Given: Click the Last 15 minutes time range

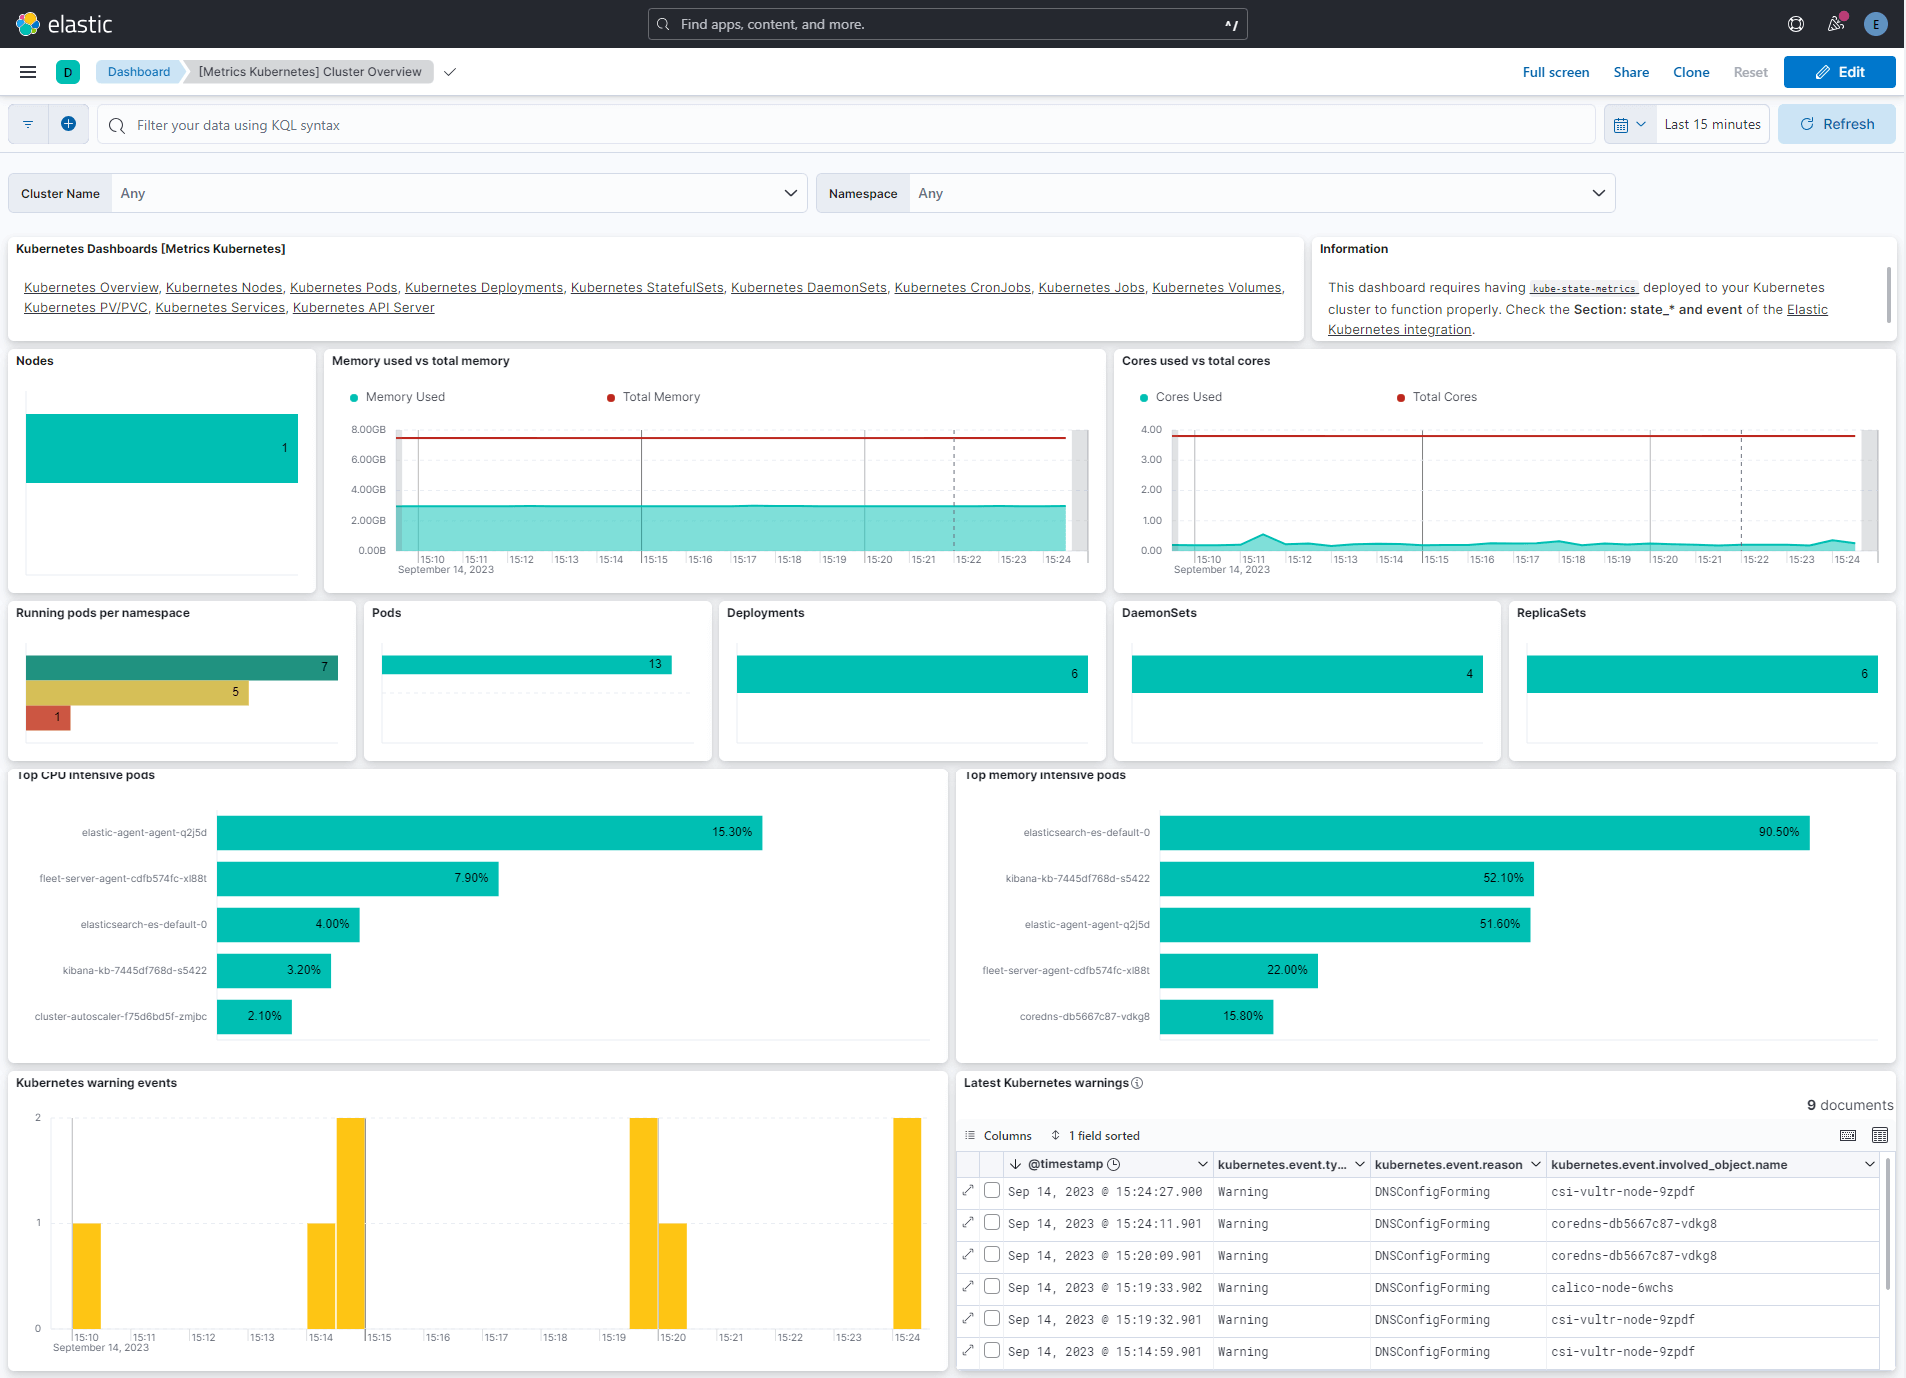Looking at the screenshot, I should click(1712, 125).
